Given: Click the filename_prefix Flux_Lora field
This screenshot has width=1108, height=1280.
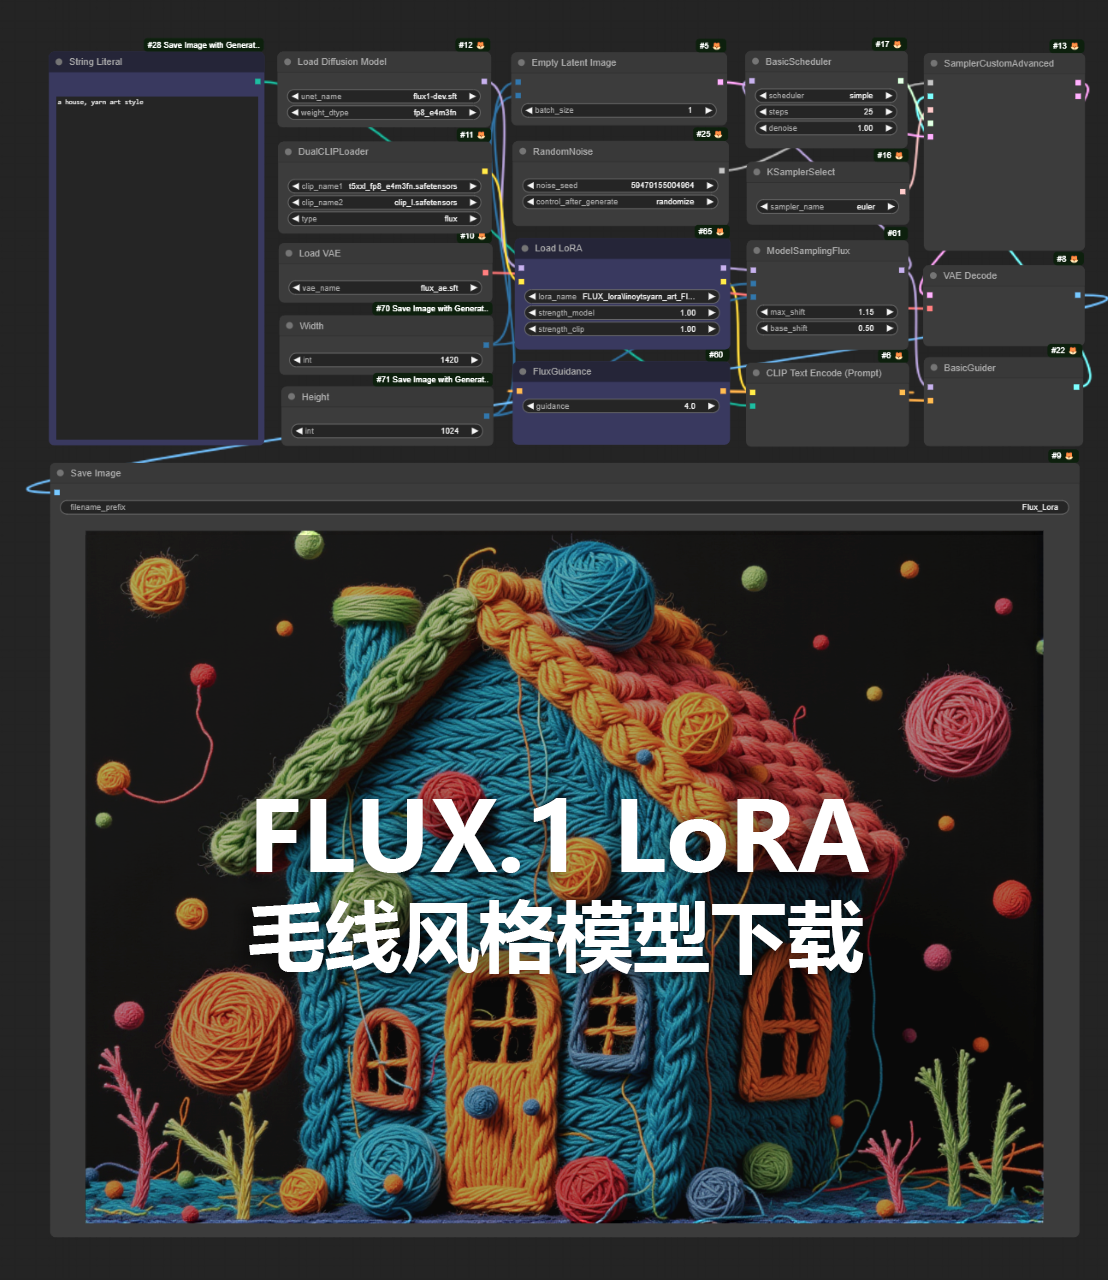Looking at the screenshot, I should [x=565, y=507].
